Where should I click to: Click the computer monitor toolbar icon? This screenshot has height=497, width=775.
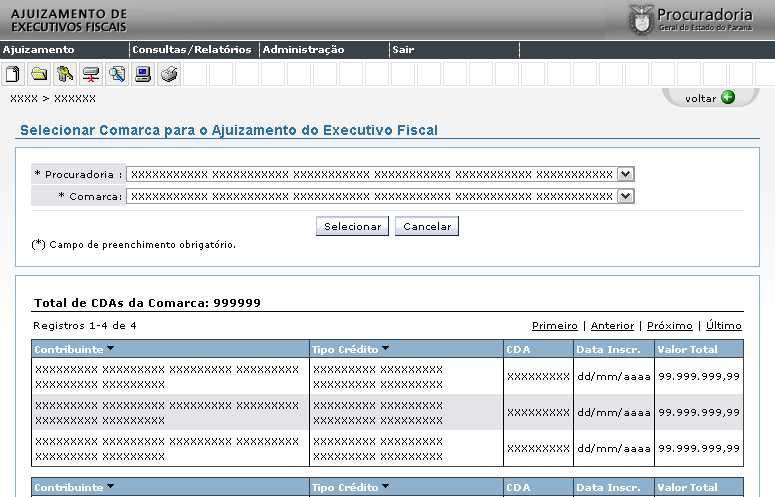(x=143, y=74)
